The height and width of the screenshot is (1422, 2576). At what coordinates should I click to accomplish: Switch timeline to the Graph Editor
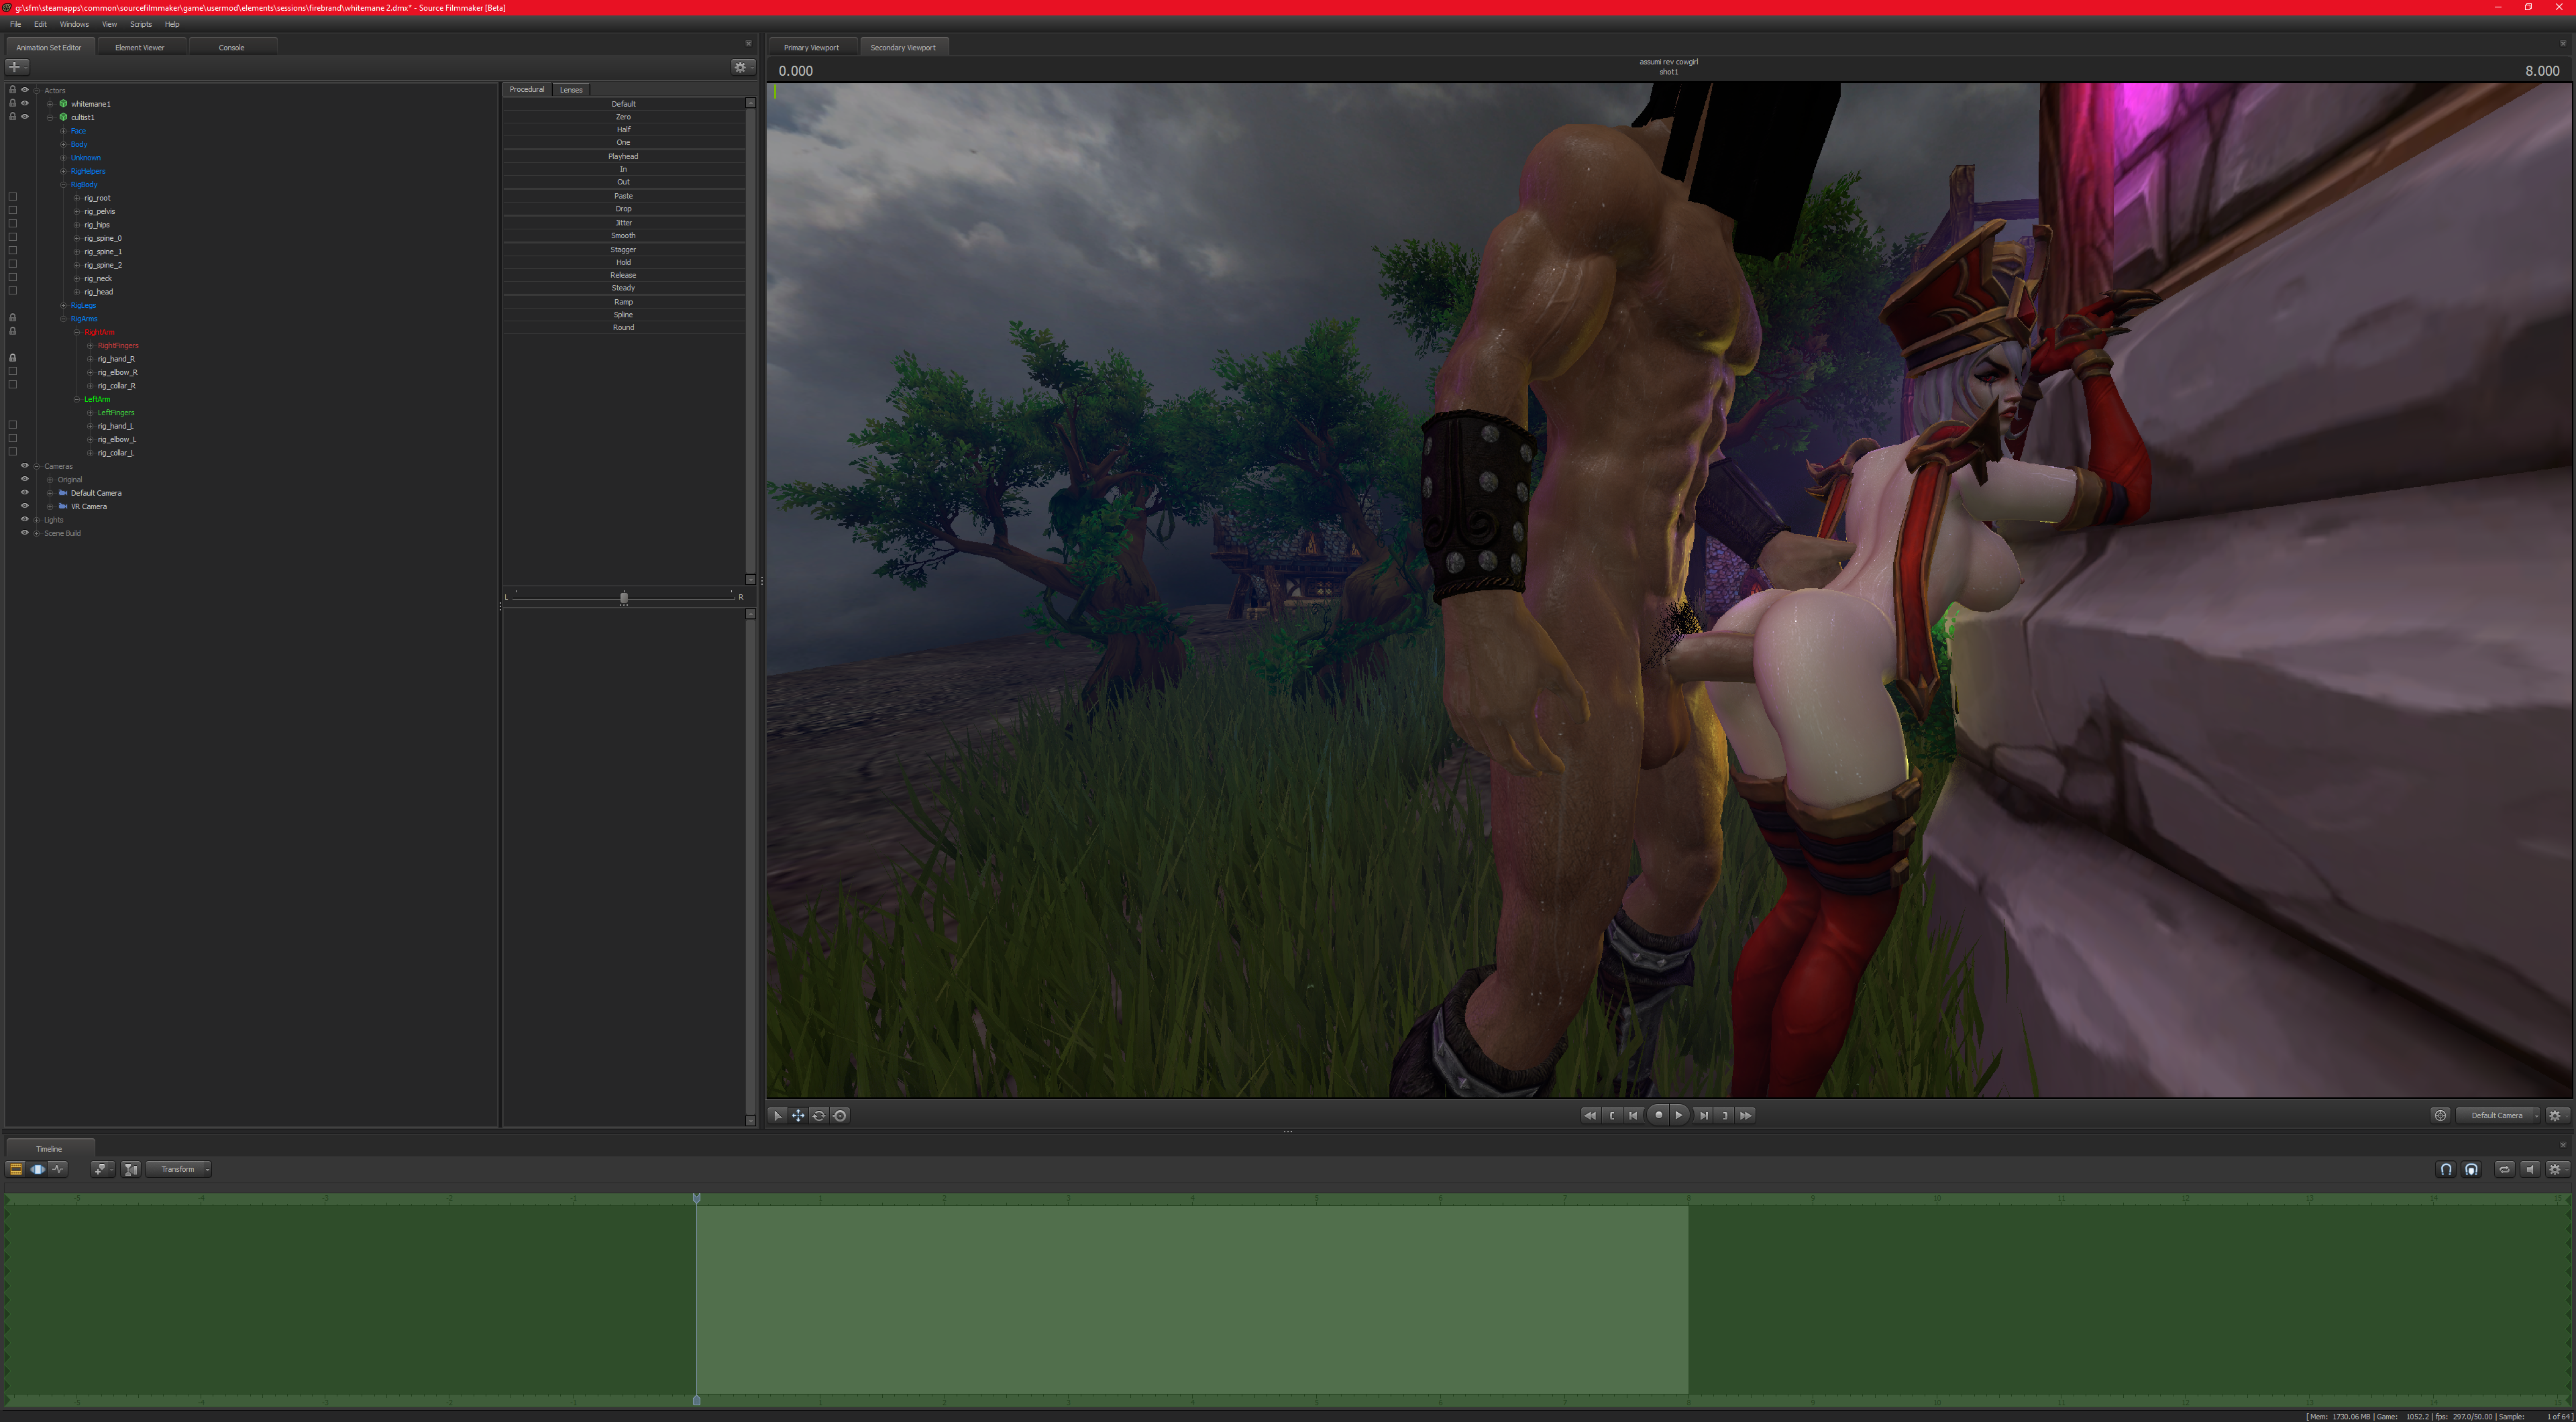click(59, 1169)
